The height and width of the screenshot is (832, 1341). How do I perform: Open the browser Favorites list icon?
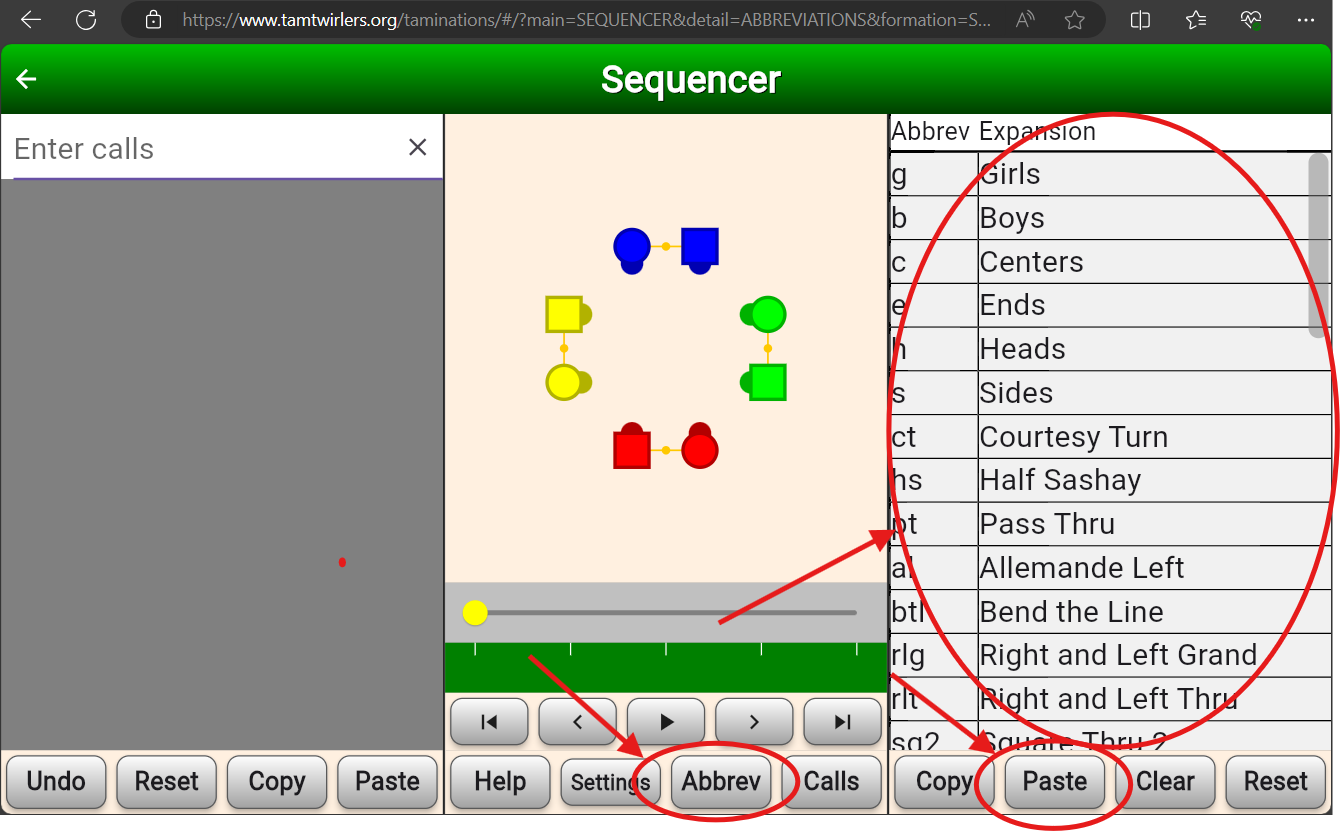coord(1195,20)
